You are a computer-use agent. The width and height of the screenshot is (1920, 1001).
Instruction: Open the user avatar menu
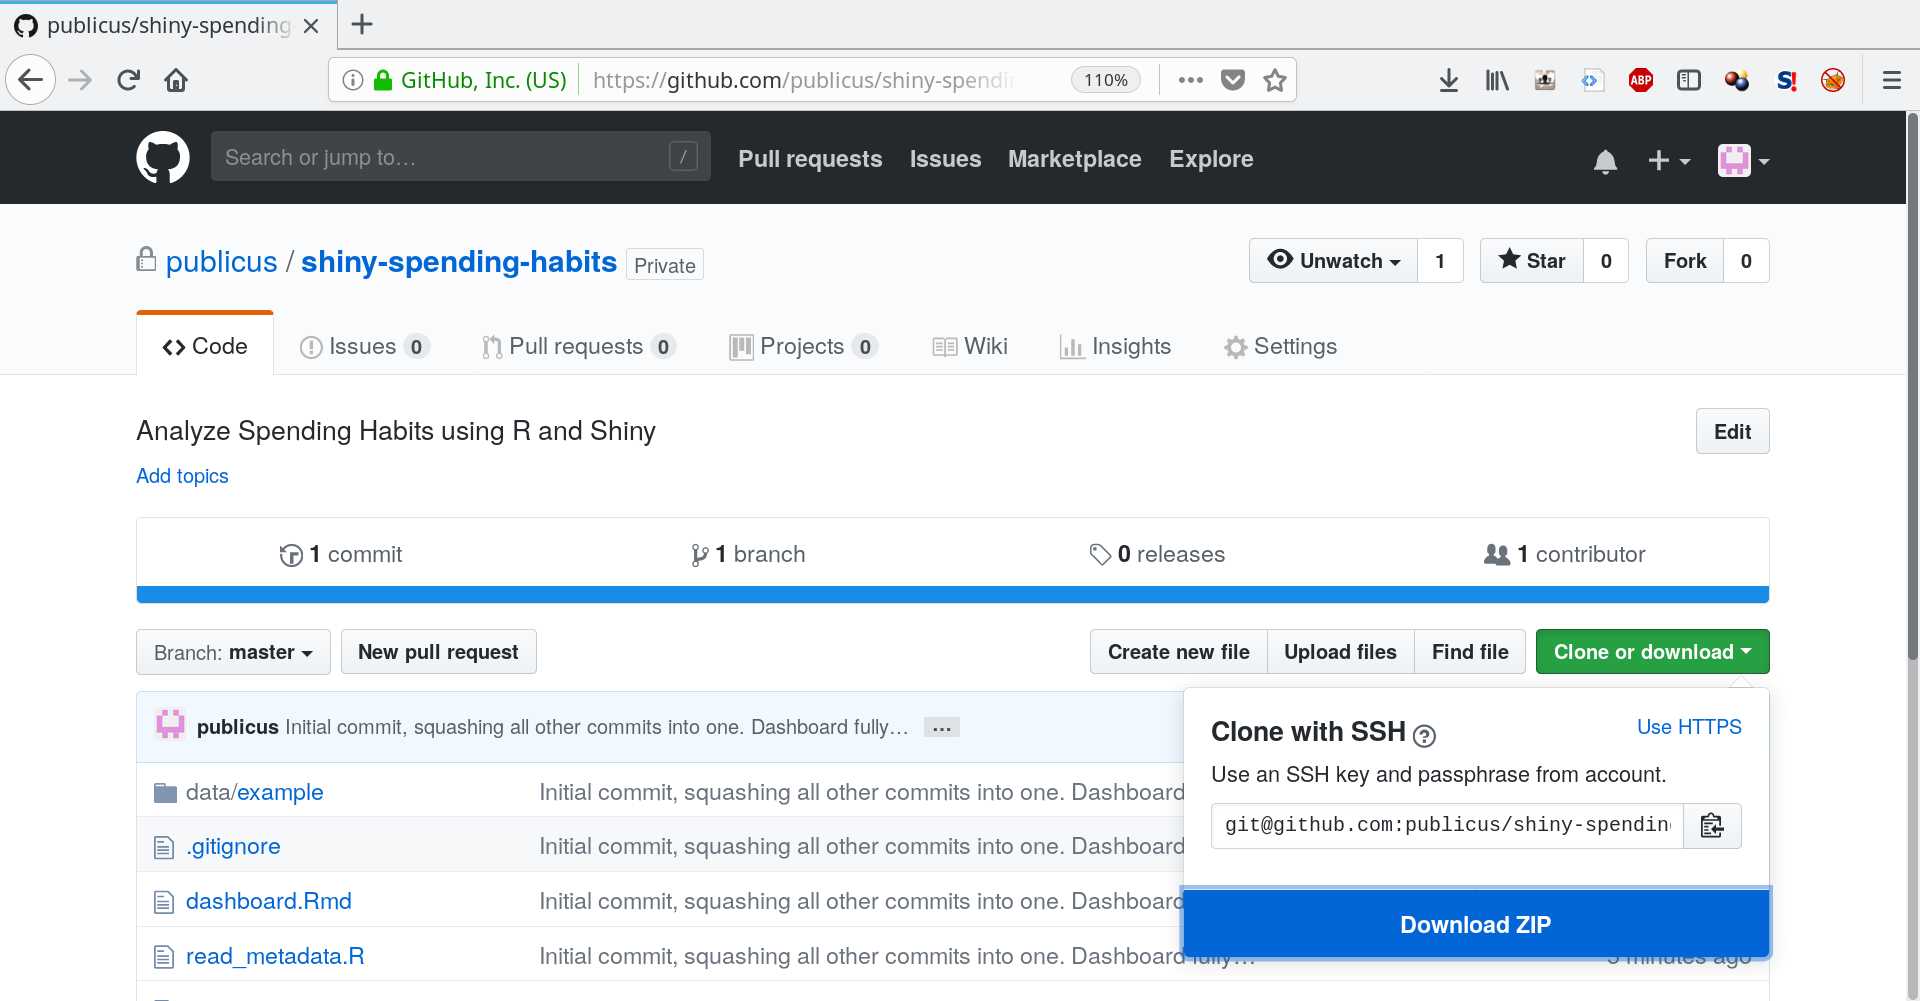pos(1743,160)
